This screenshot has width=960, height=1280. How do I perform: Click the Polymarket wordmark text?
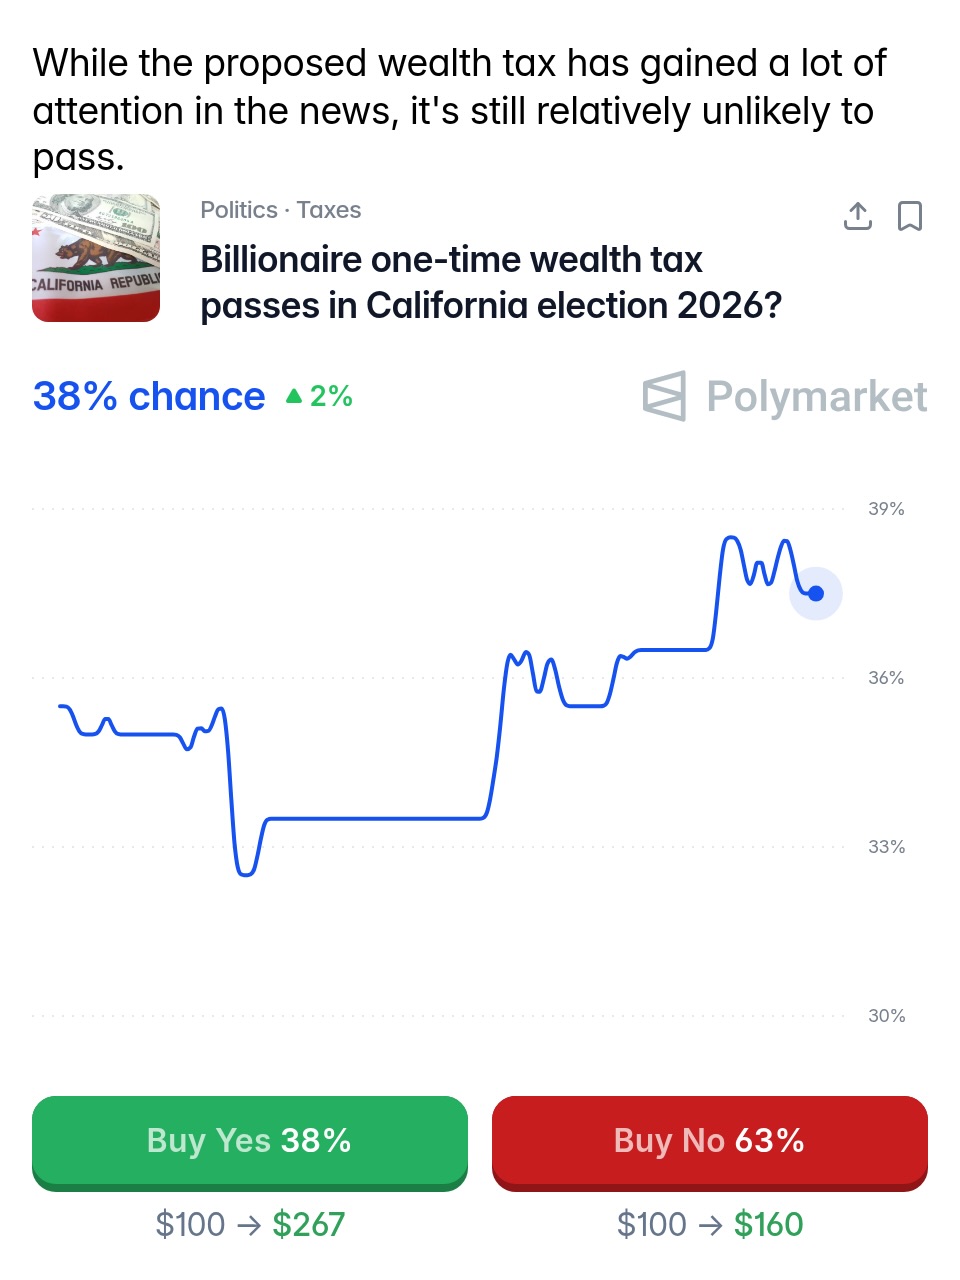(x=816, y=396)
